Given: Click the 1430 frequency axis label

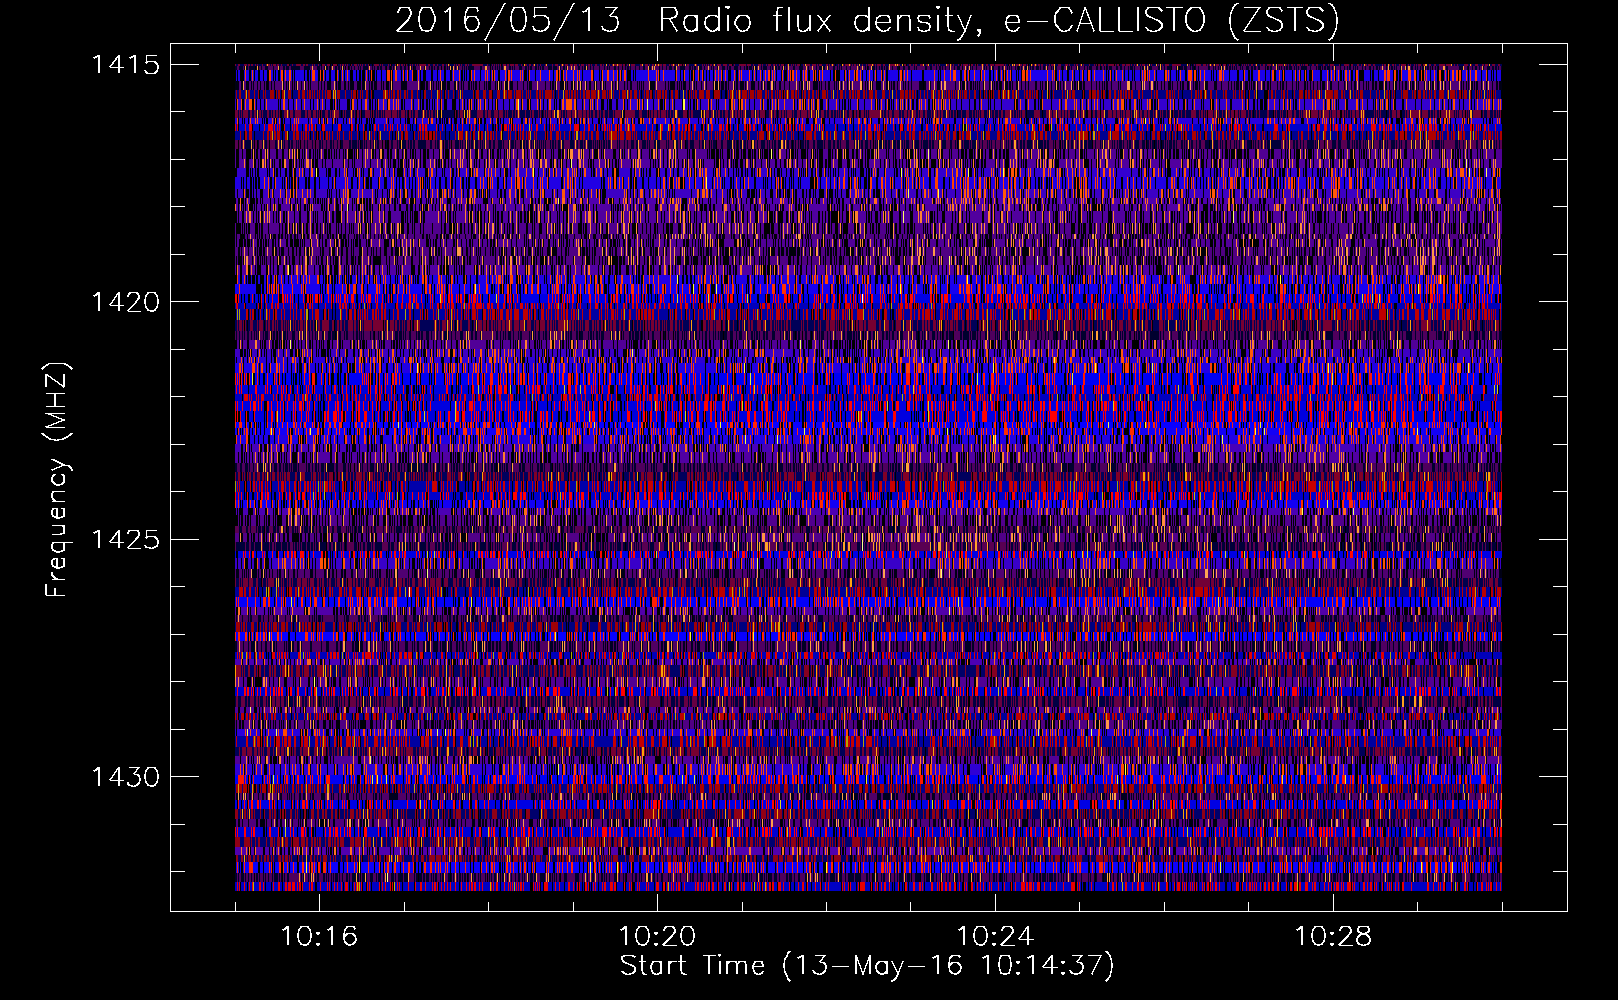Looking at the screenshot, I should pos(125,777).
